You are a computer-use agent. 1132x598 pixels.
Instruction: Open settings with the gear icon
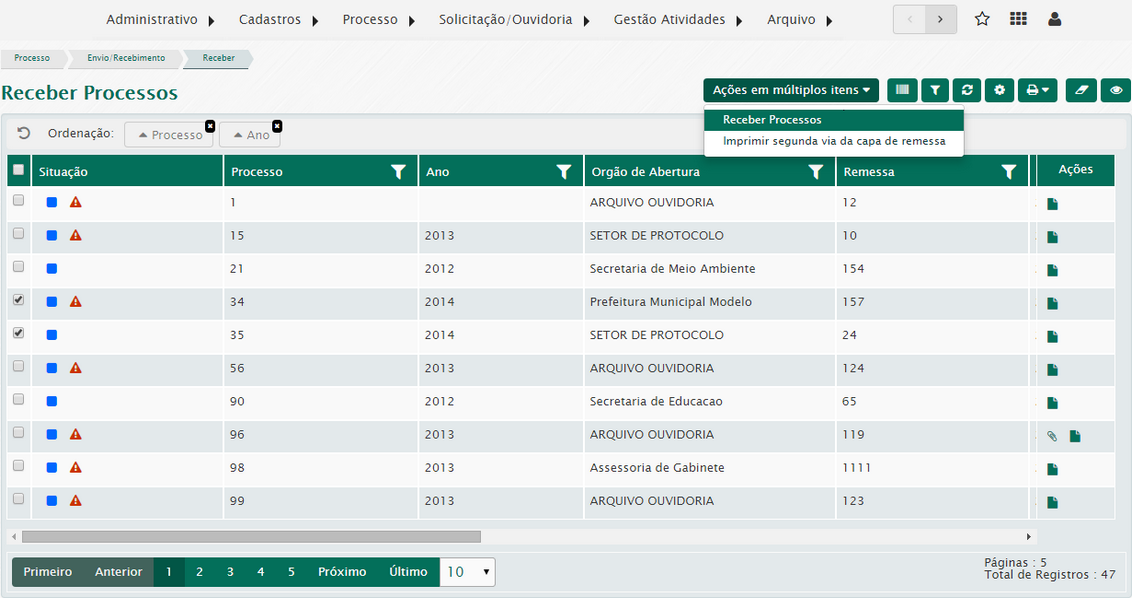pyautogui.click(x=999, y=90)
